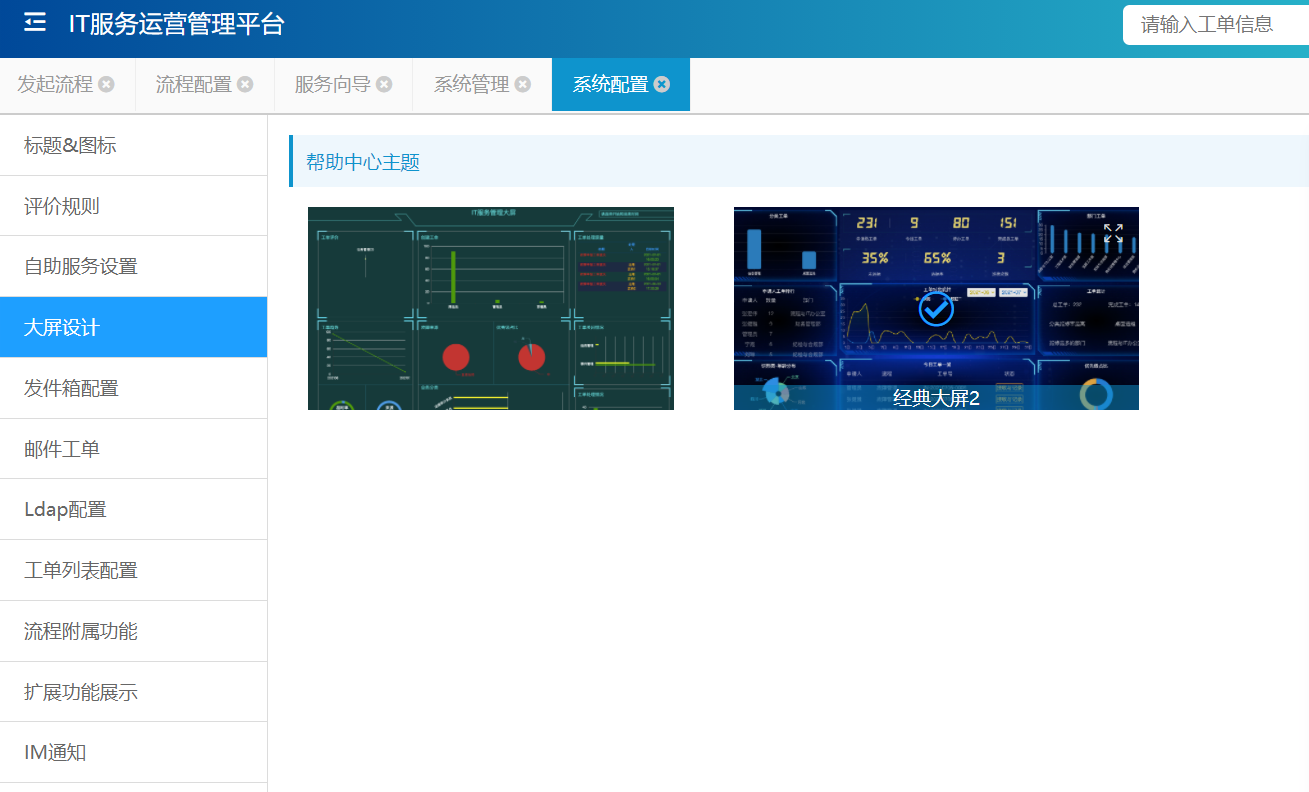1309x792 pixels.
Task: Close the active 系统配置 tab
Action: (x=662, y=85)
